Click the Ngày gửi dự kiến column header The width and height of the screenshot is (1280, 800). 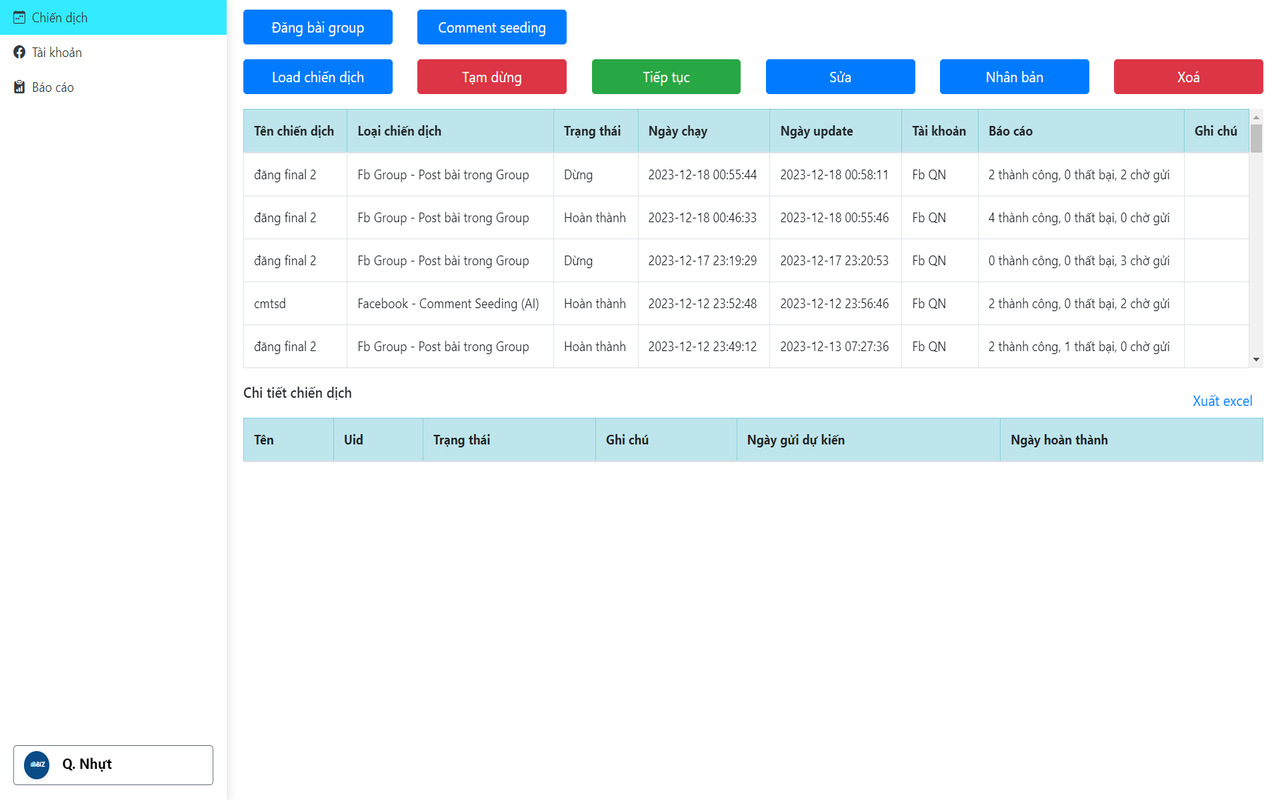[868, 440]
